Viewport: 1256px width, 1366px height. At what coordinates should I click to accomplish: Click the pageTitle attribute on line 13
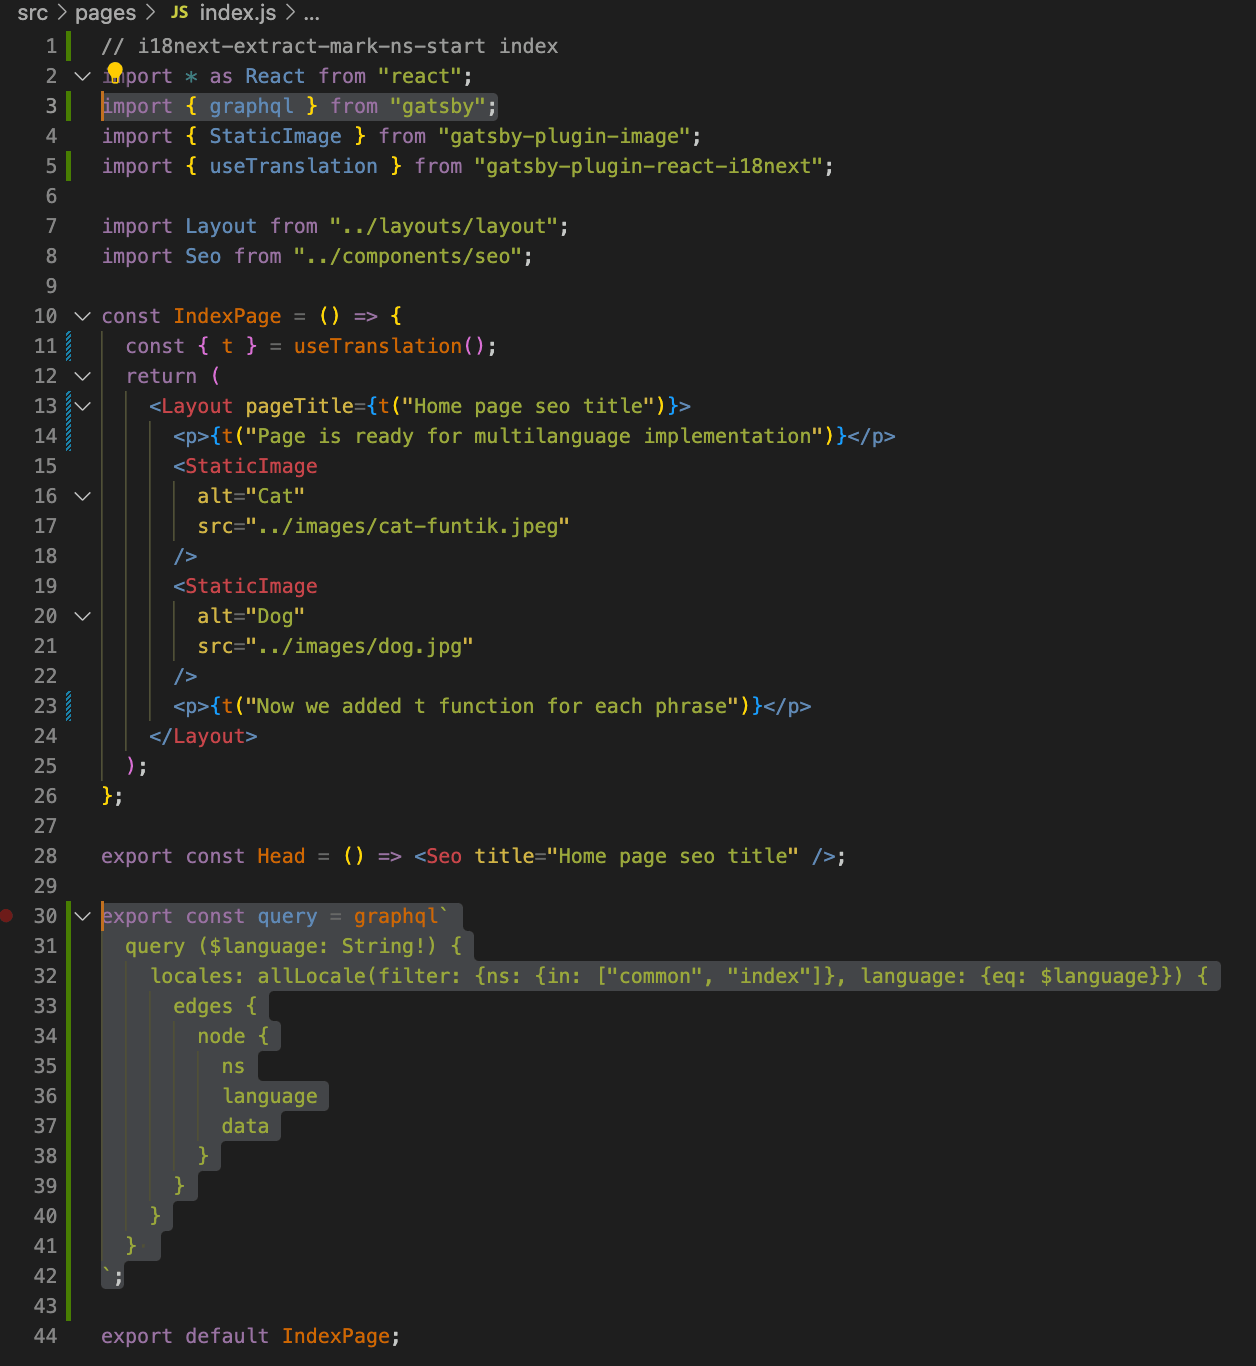click(x=300, y=406)
